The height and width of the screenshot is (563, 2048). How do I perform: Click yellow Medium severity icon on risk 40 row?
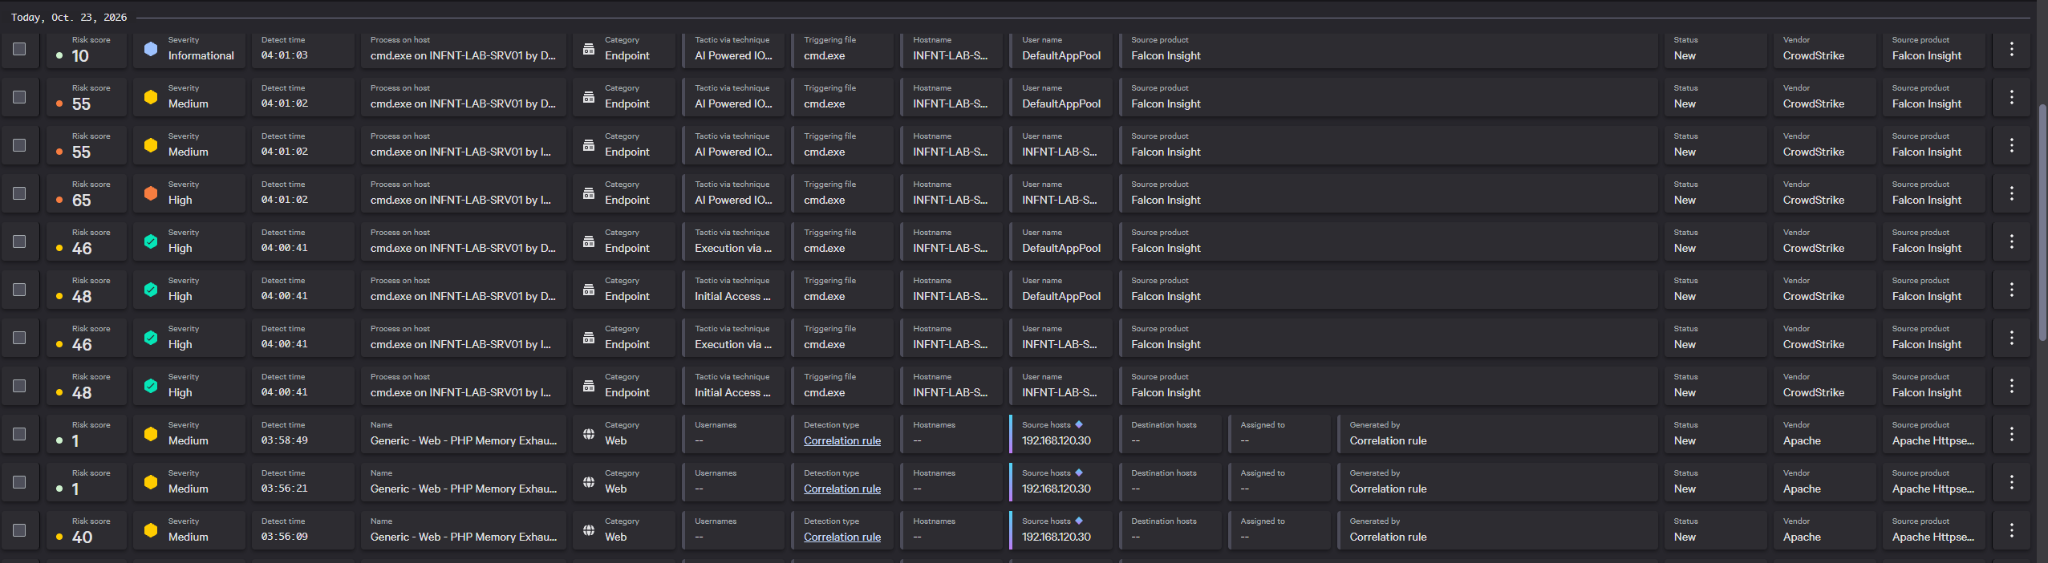coord(150,530)
